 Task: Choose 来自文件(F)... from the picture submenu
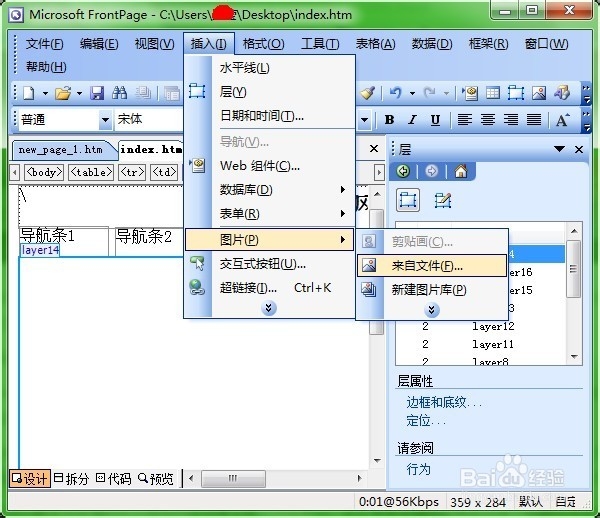point(432,266)
